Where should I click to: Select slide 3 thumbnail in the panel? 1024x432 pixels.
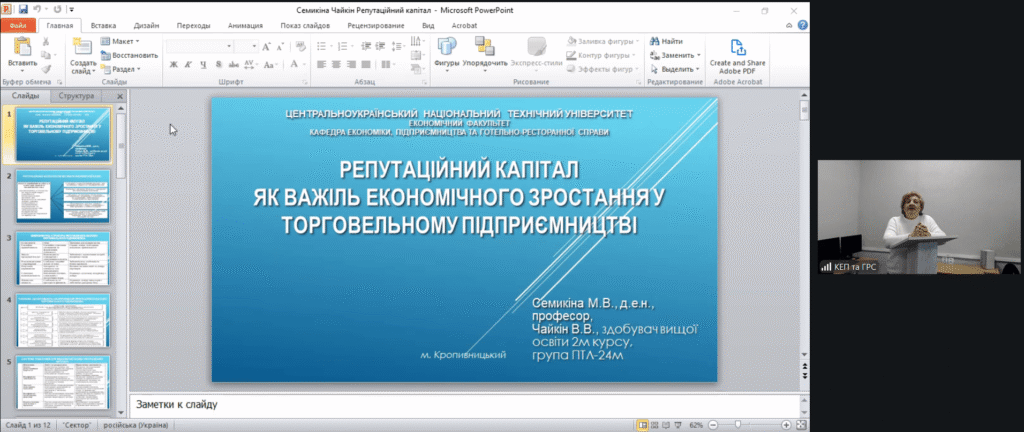click(62, 260)
